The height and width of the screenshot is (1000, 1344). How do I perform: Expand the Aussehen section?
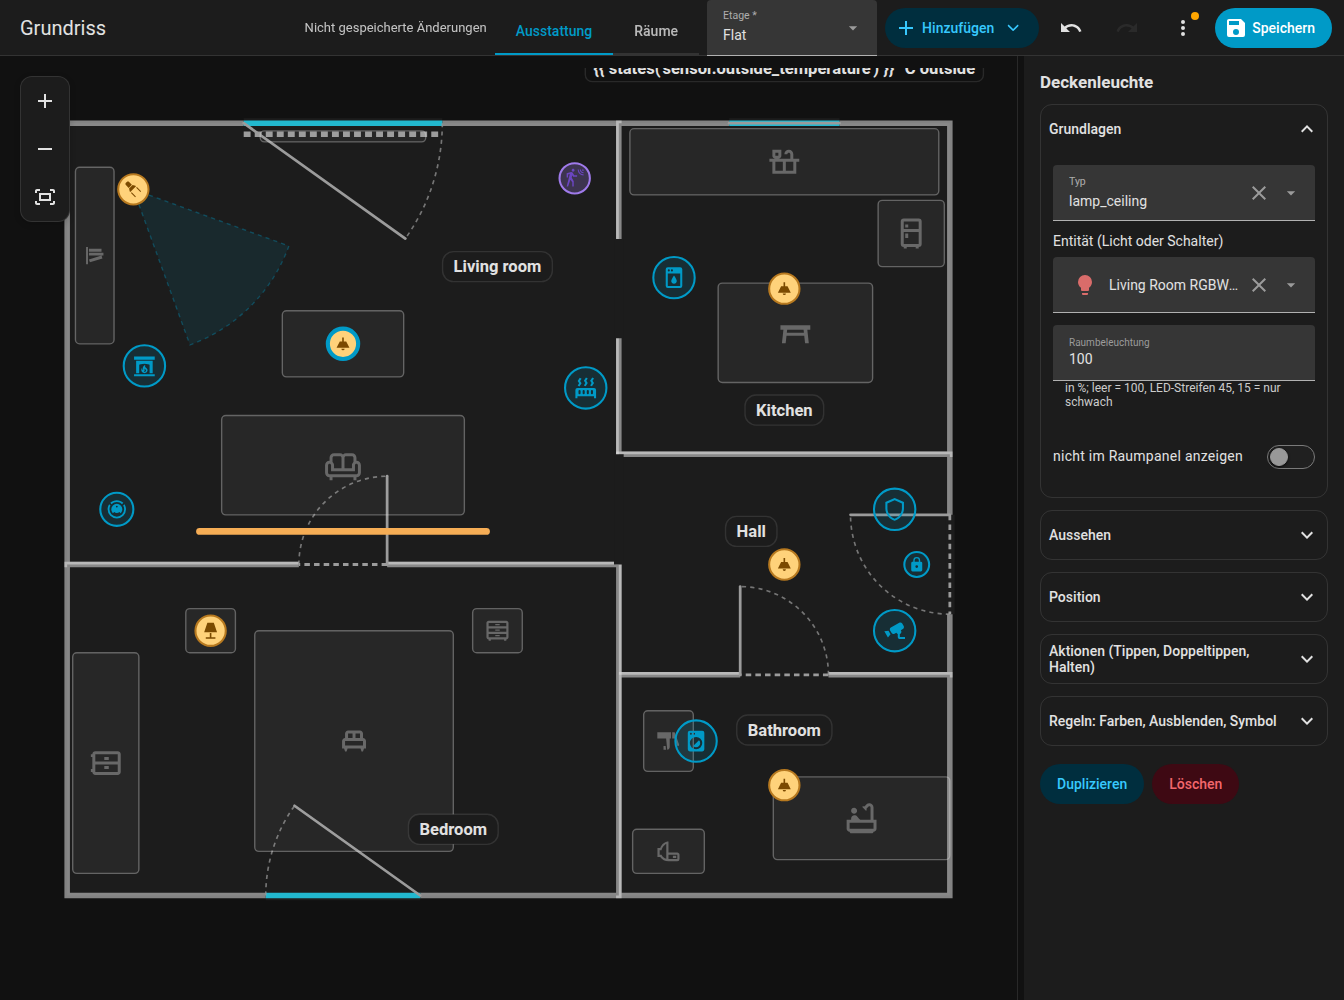tap(1184, 535)
